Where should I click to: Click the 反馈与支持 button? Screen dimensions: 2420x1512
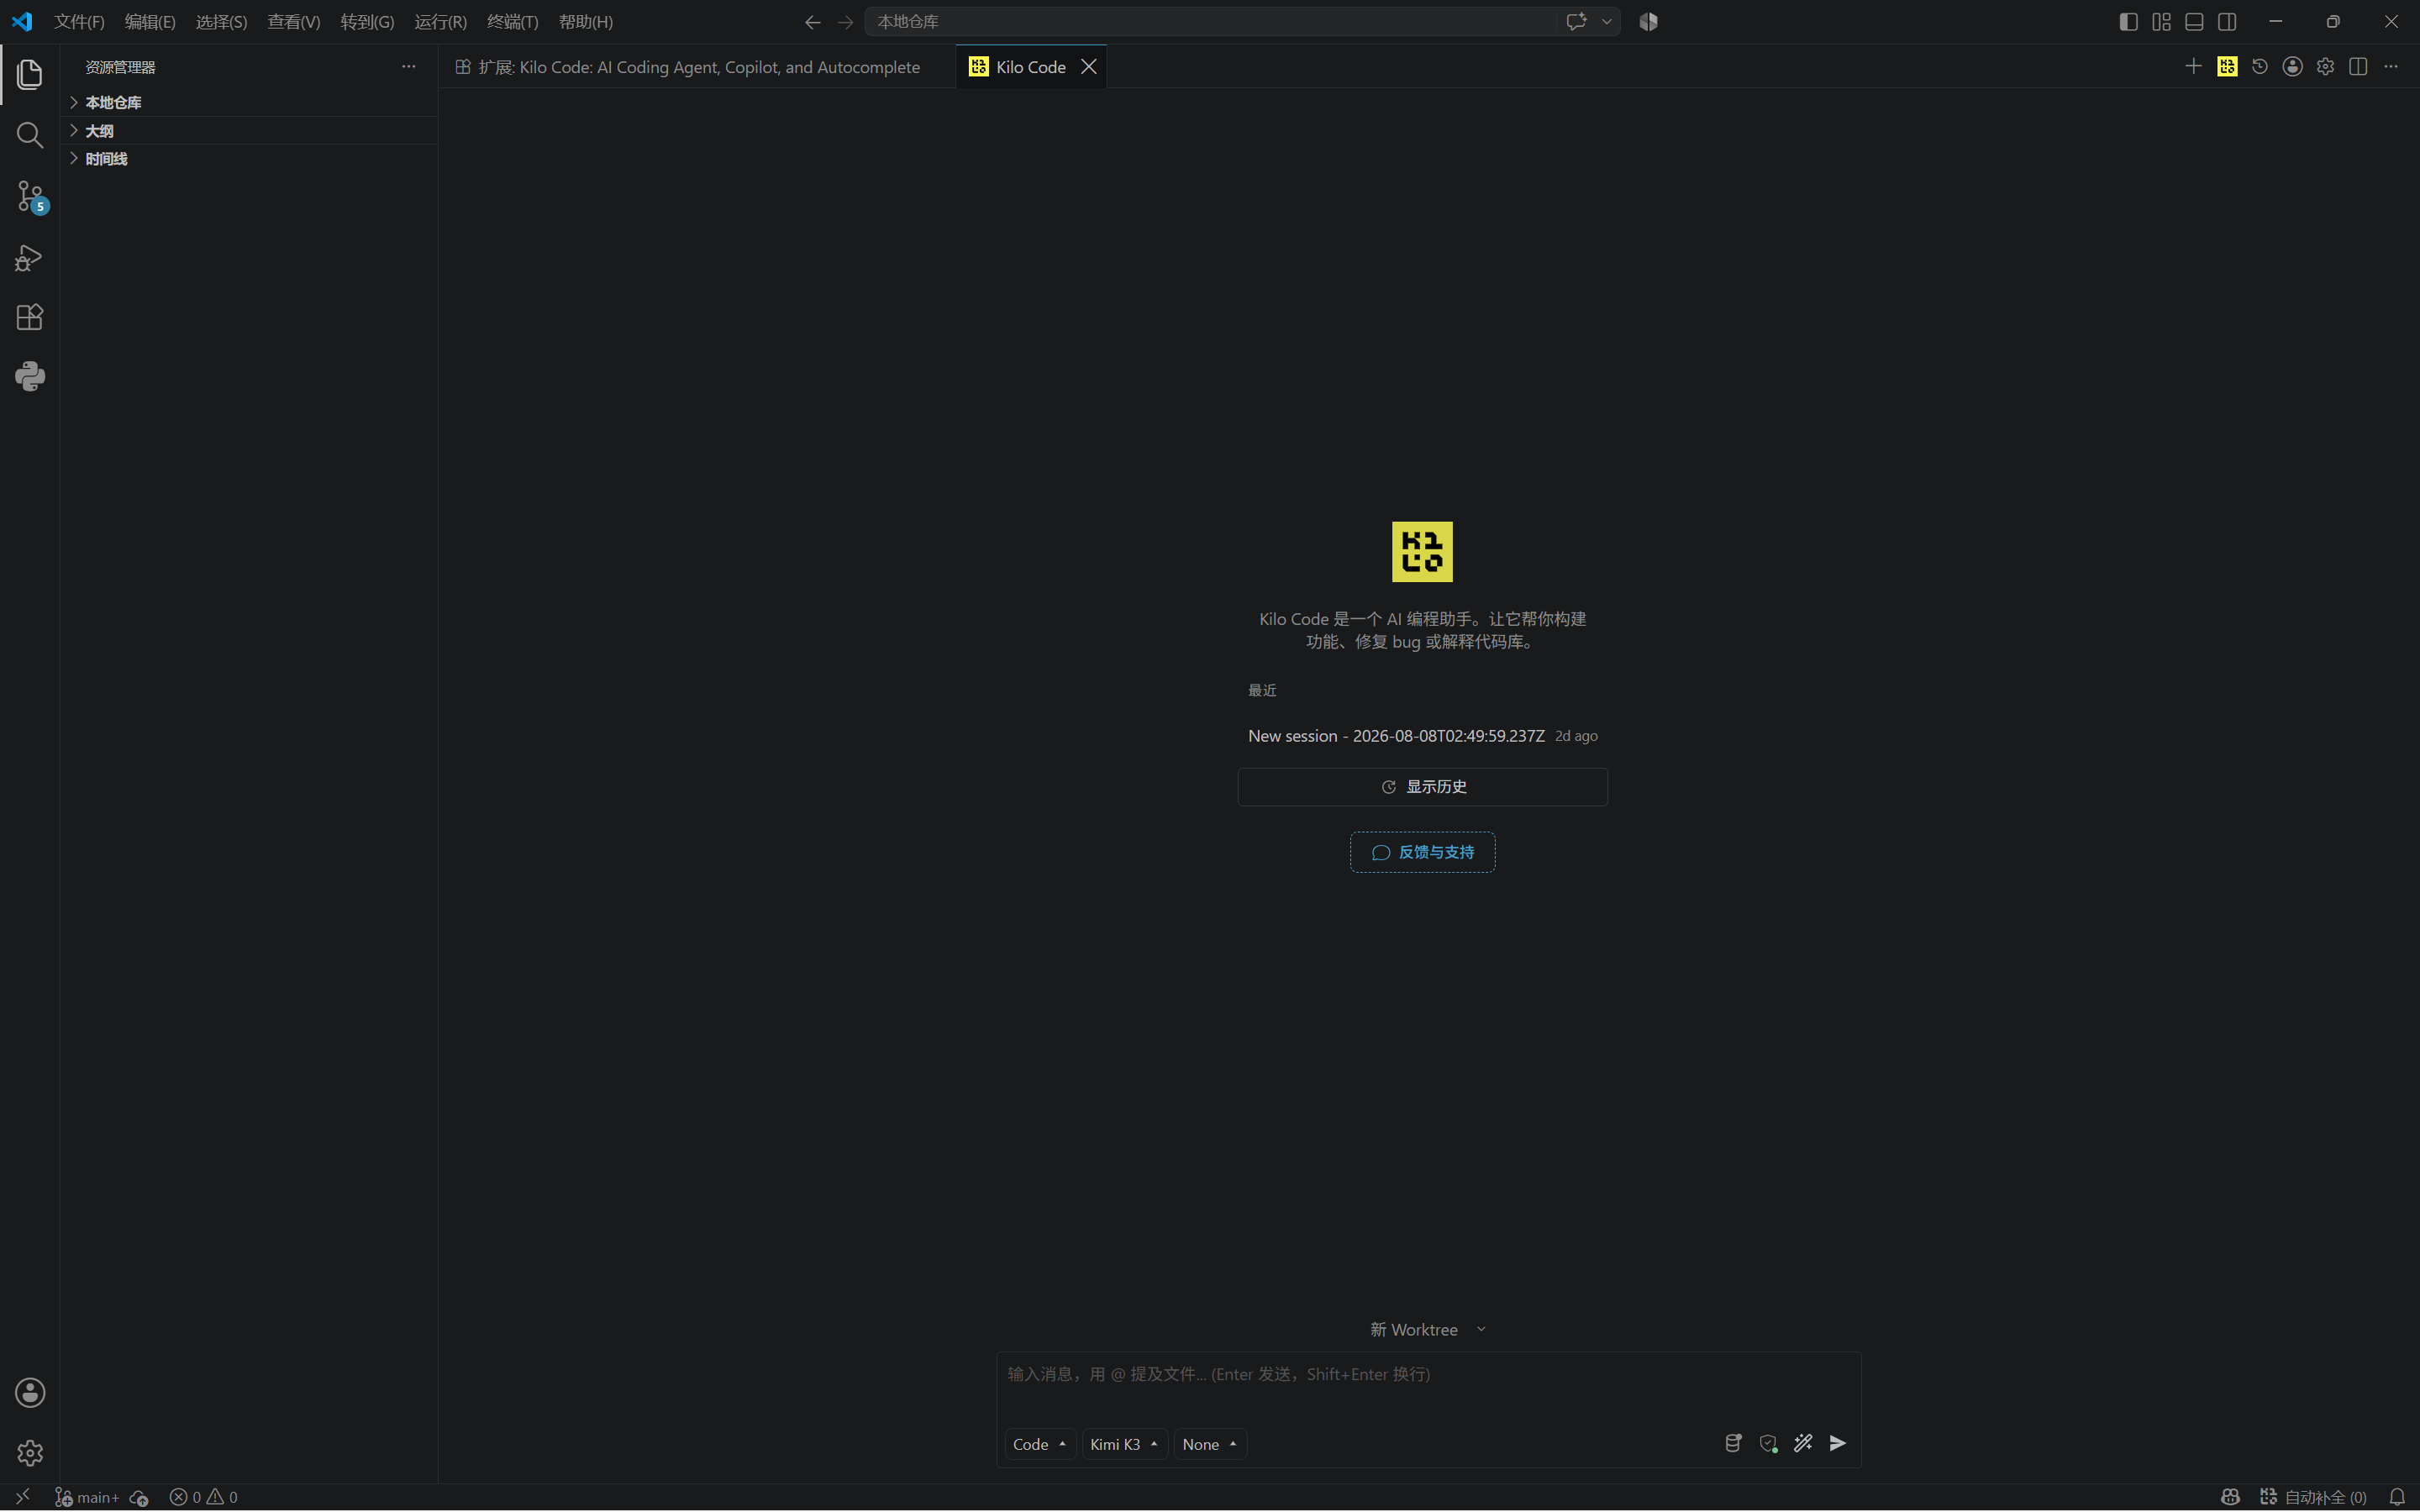point(1422,852)
